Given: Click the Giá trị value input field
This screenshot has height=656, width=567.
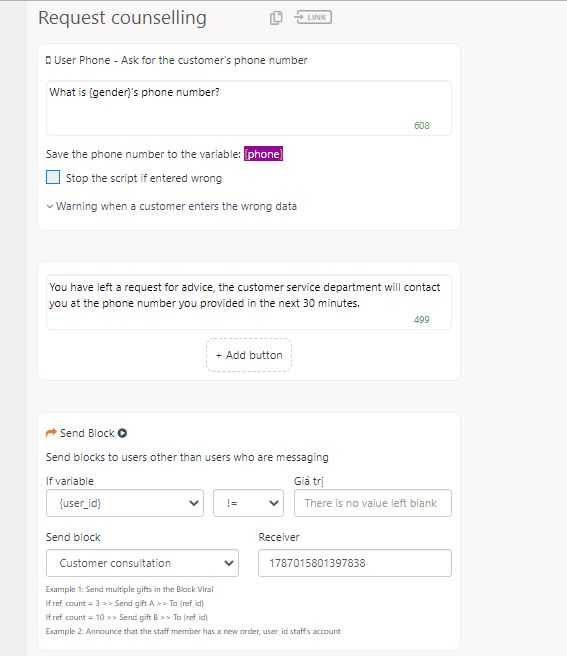Looking at the screenshot, I should point(373,503).
